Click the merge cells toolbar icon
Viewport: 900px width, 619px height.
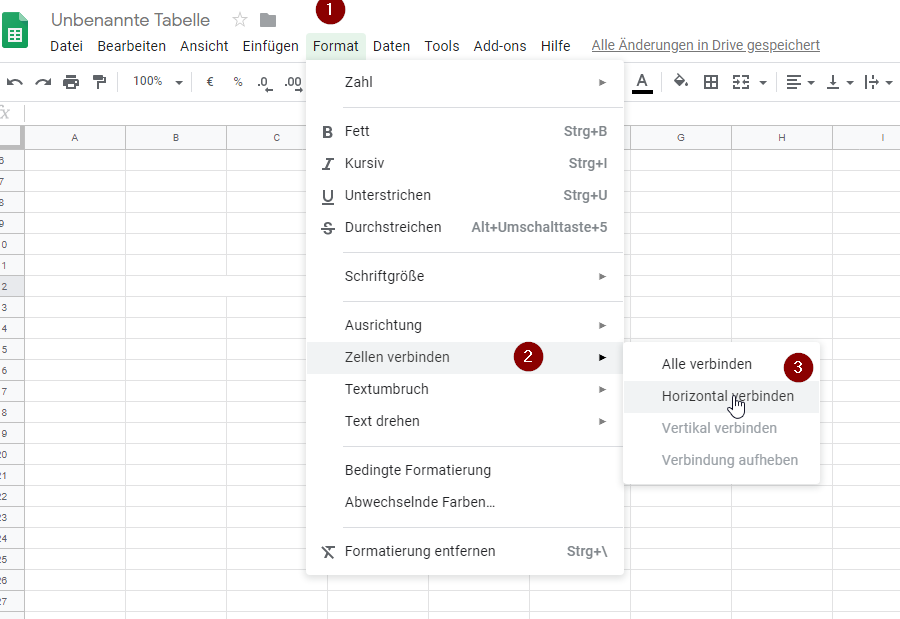741,82
